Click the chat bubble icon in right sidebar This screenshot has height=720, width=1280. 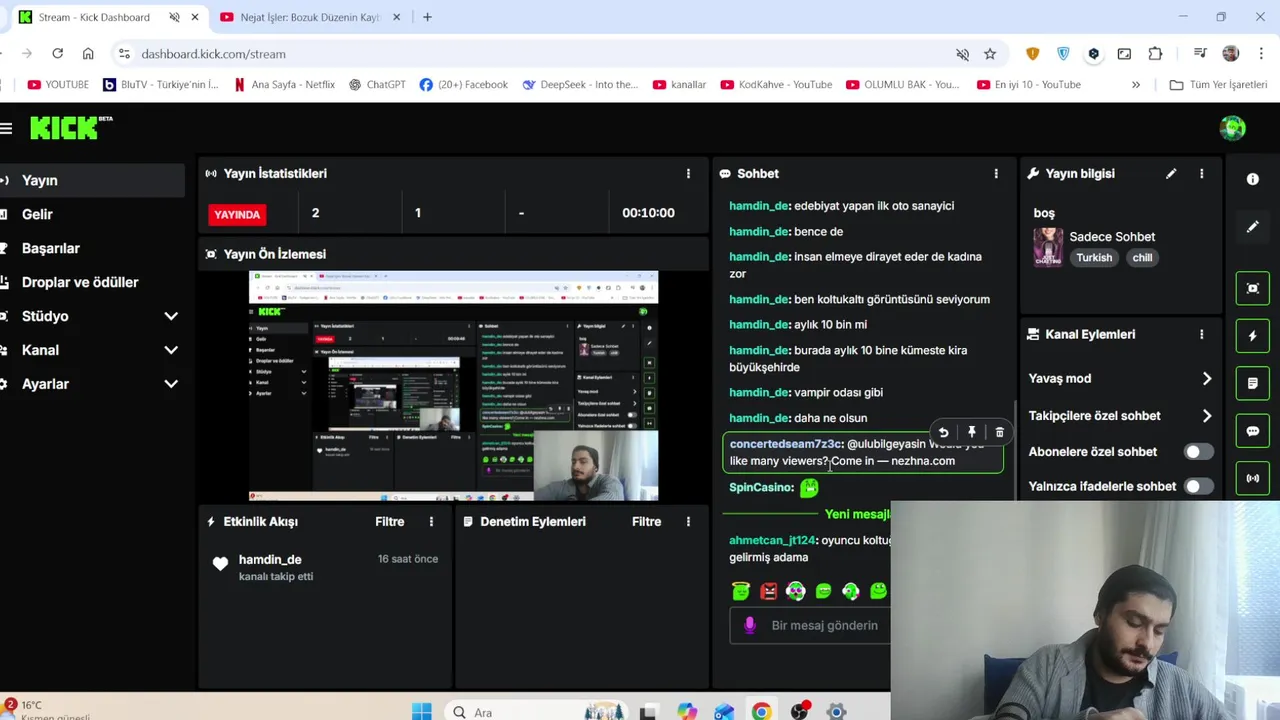[x=1253, y=431]
